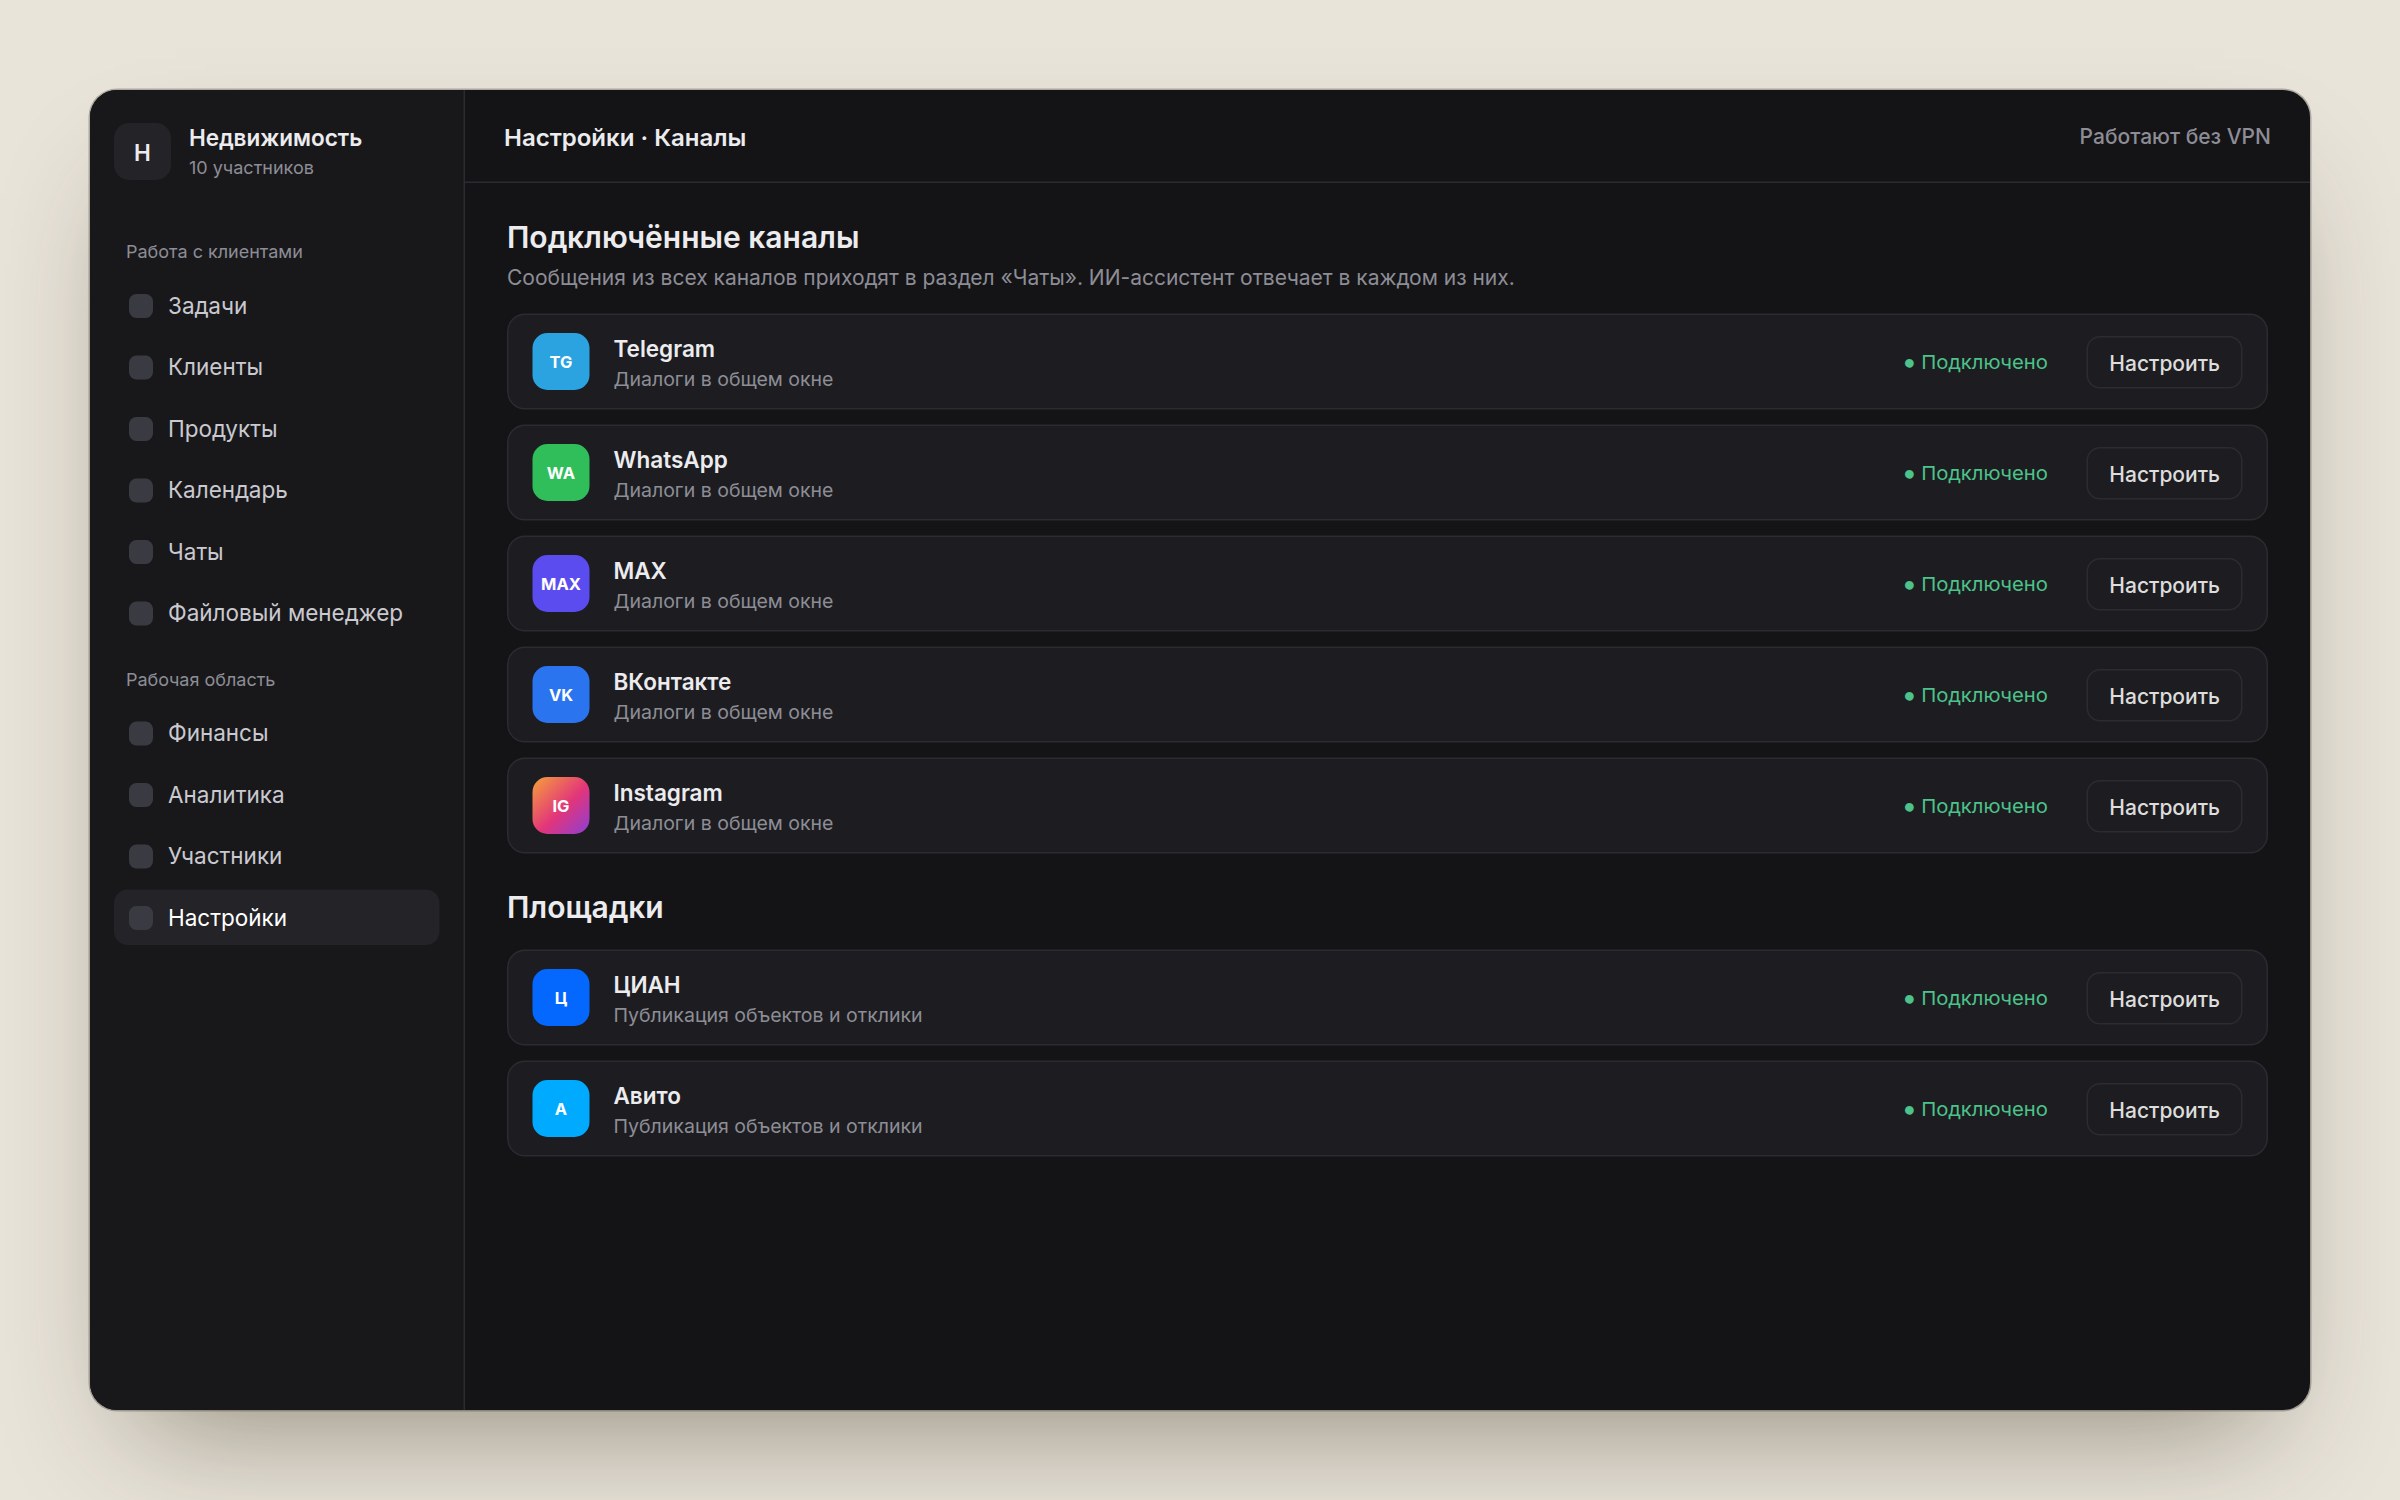Open MAX channel settings via Настроить
2400x1500 pixels.
2163,584
